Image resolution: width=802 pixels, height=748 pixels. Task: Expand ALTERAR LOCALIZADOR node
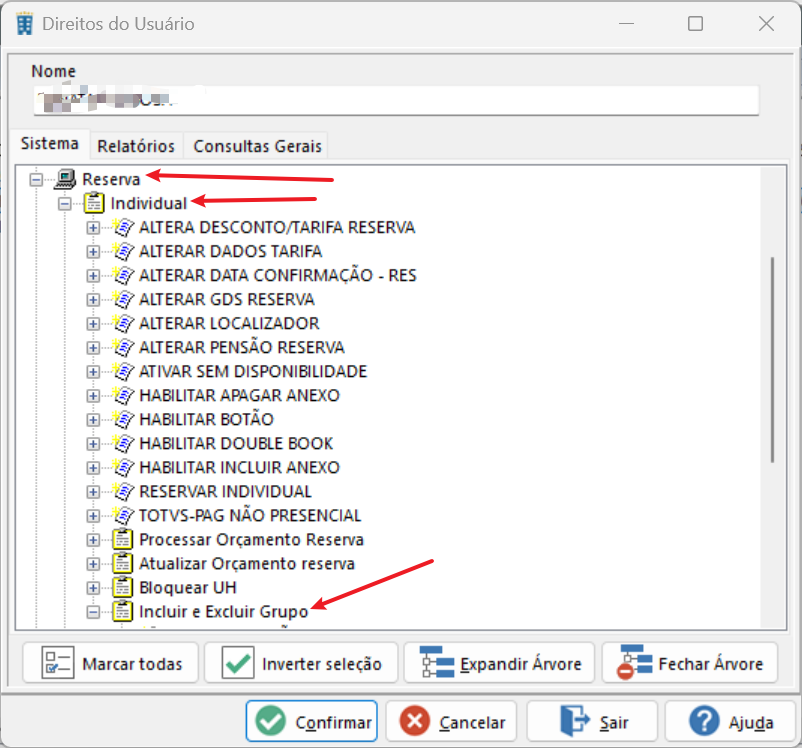coord(93,324)
